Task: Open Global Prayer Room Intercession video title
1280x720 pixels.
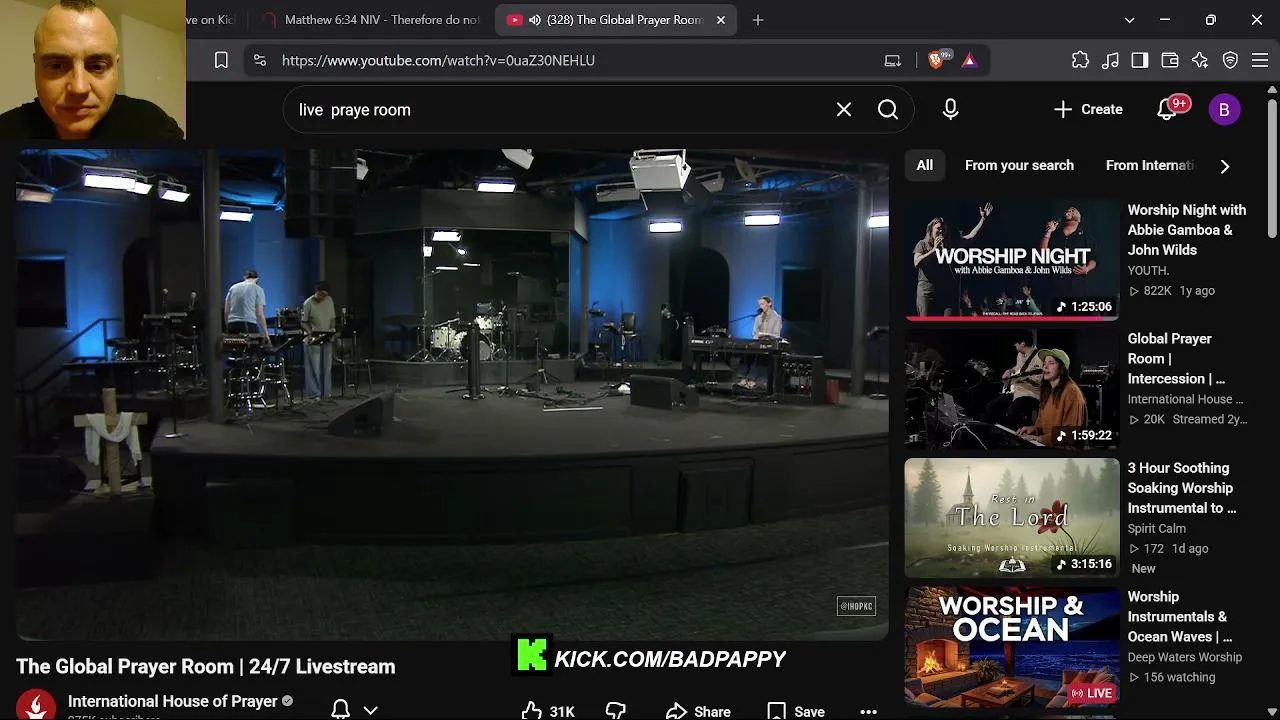Action: click(x=1177, y=359)
